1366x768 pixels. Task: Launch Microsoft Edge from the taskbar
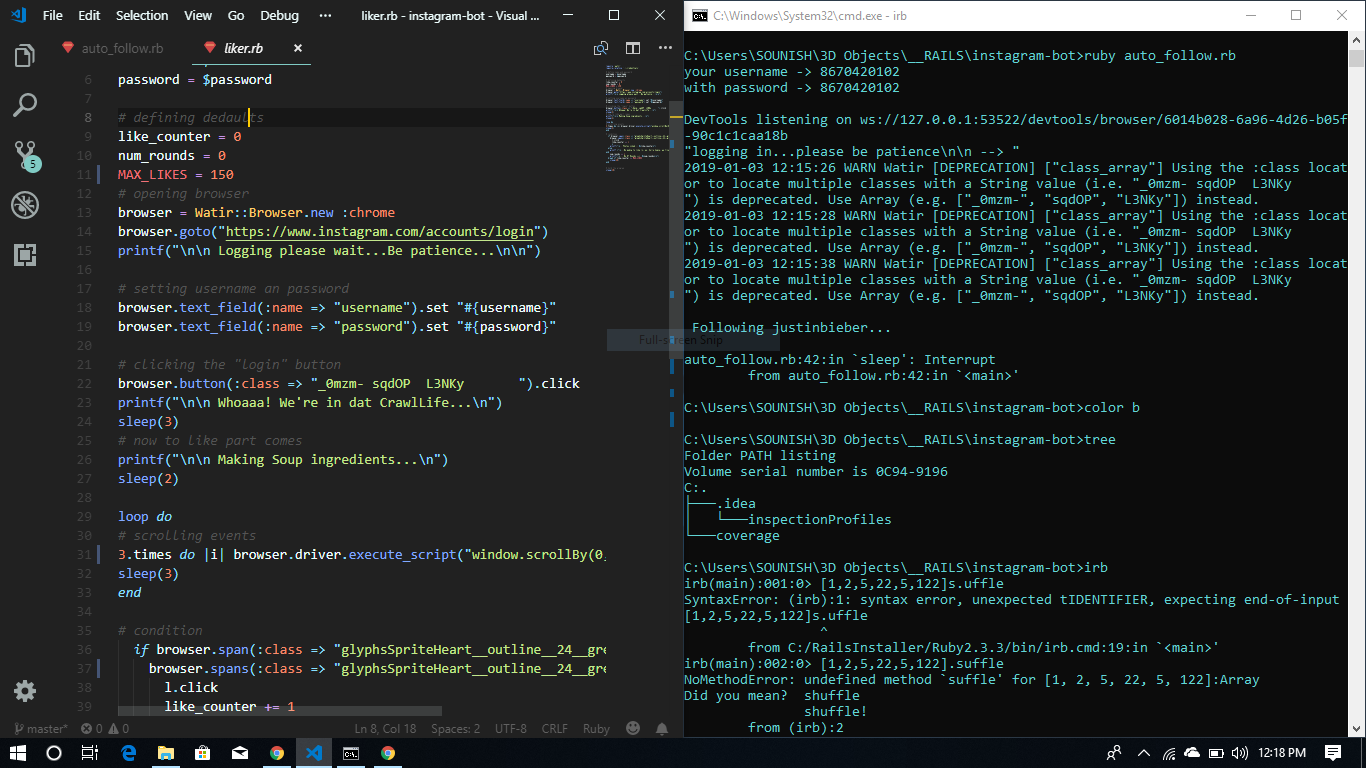[128, 753]
